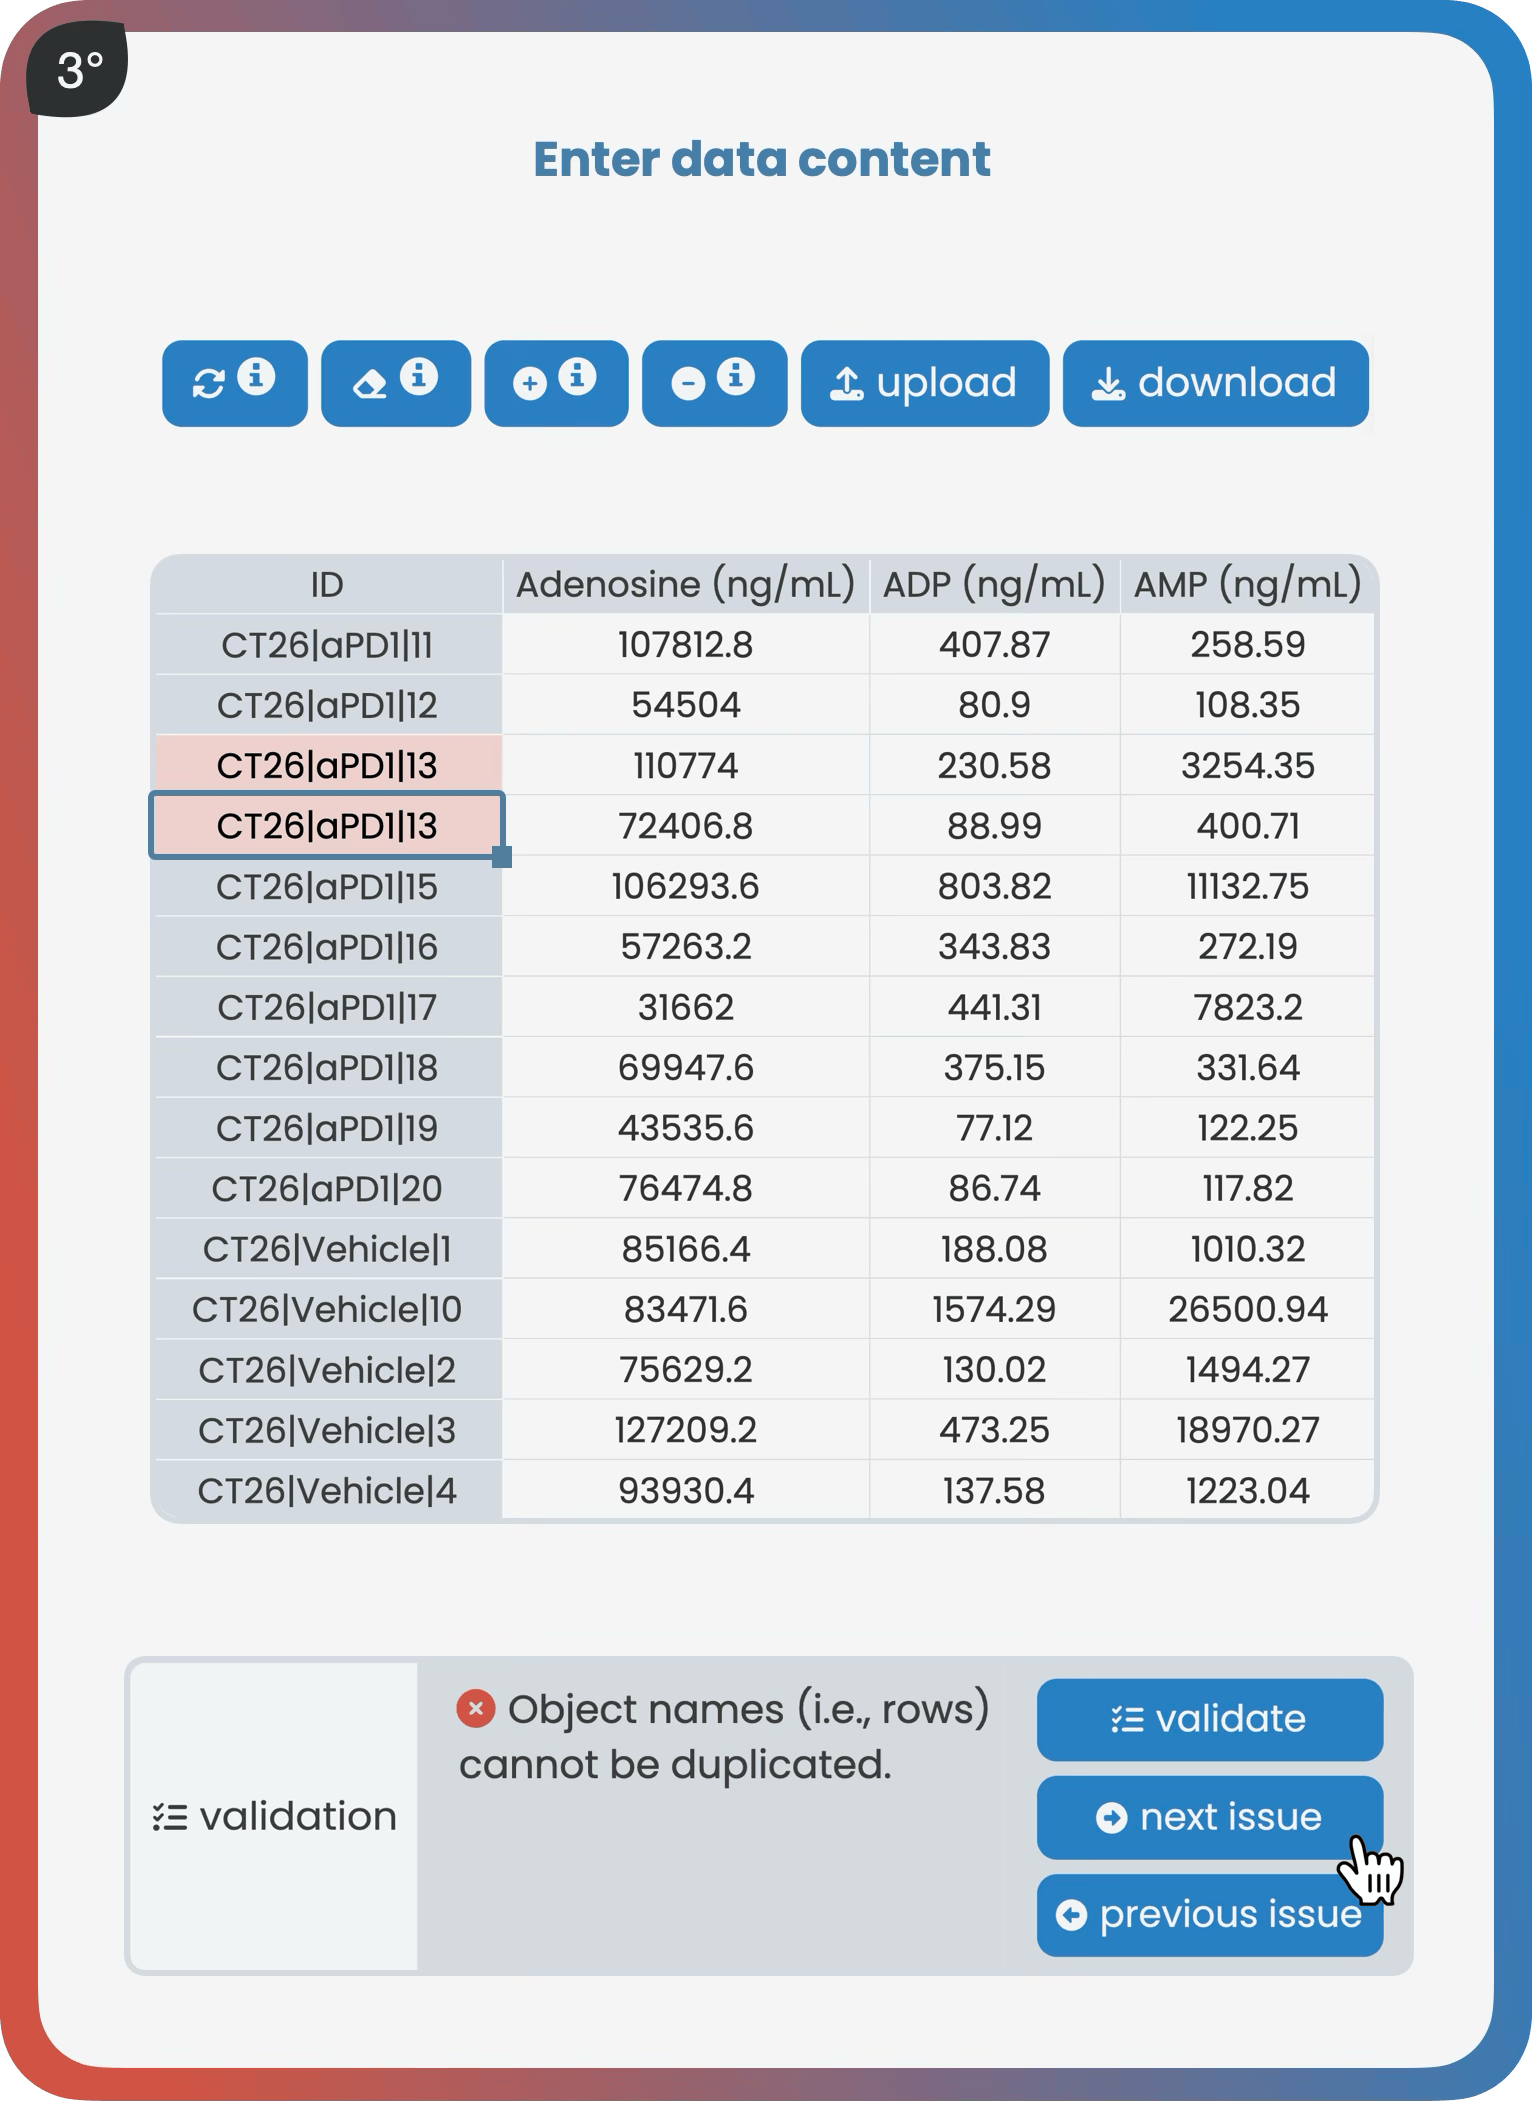Click adenosine cell 54504
The width and height of the screenshot is (1532, 2102).
point(686,705)
